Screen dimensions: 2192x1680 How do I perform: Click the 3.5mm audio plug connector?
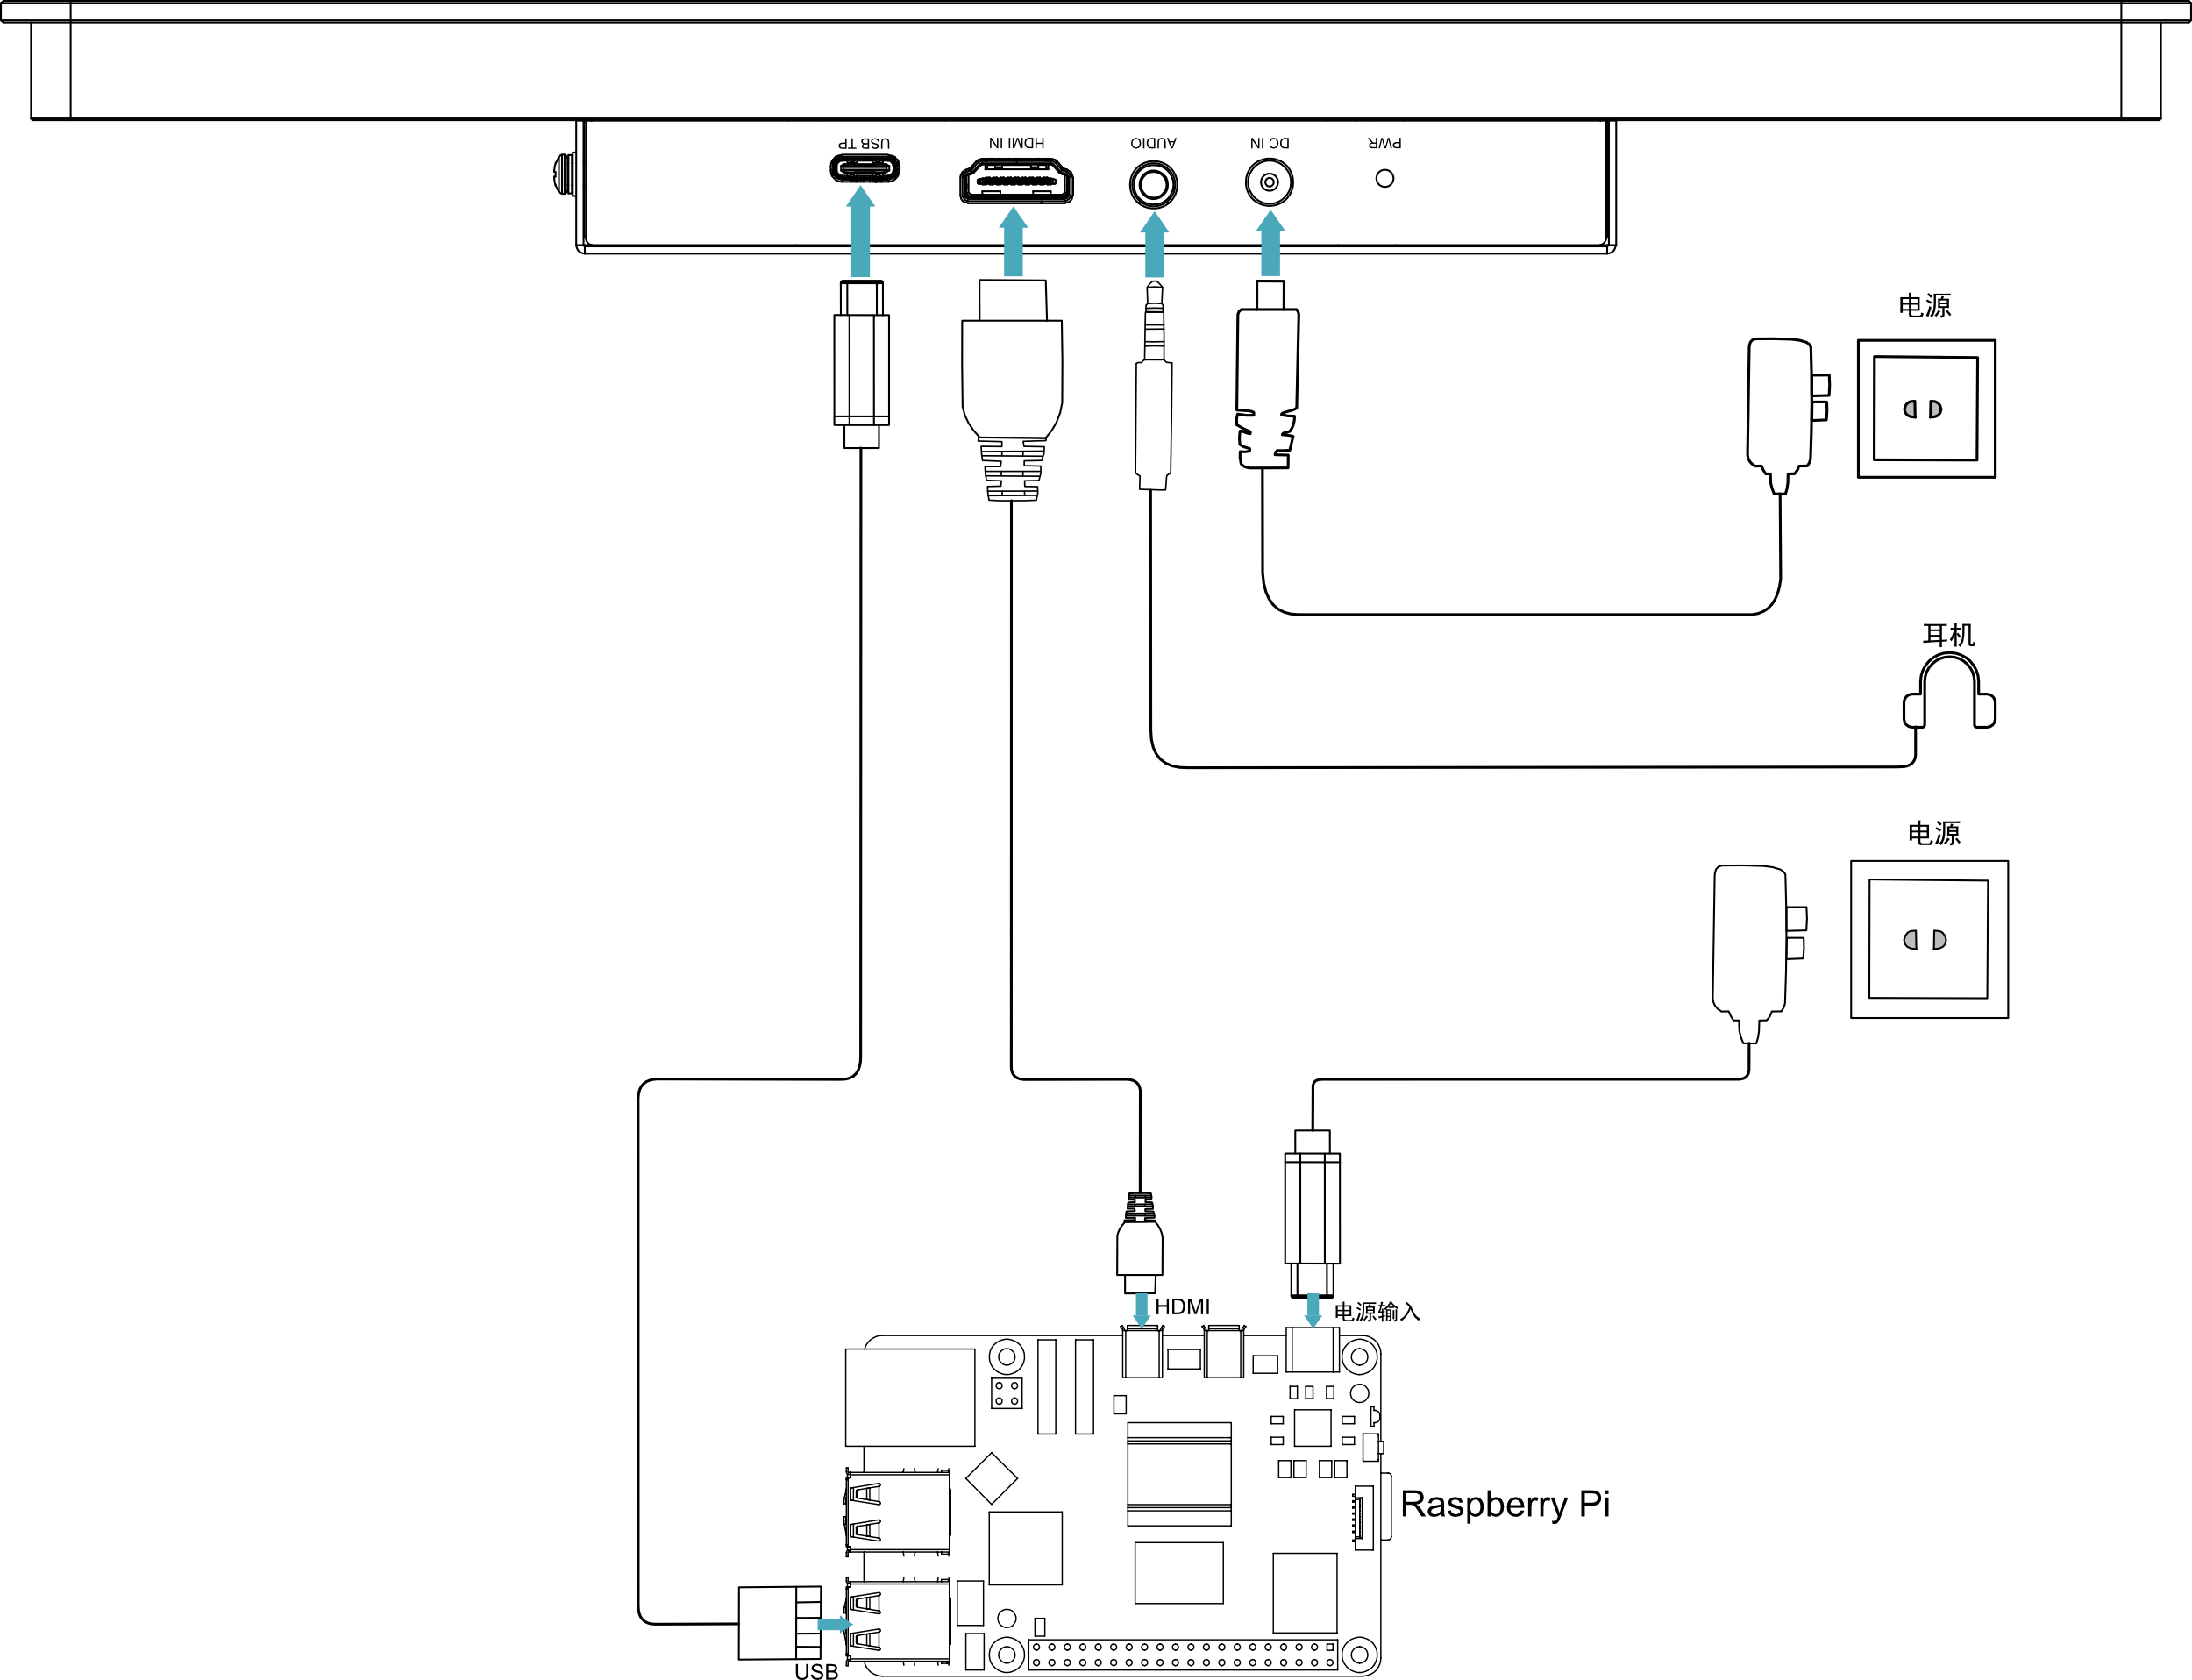tap(1153, 386)
